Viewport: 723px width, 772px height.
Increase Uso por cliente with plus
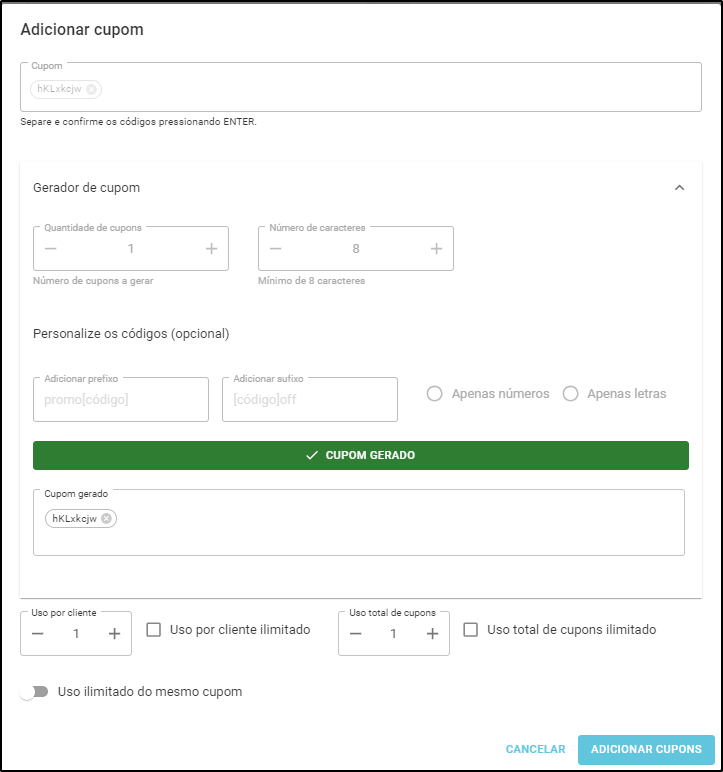coord(114,634)
